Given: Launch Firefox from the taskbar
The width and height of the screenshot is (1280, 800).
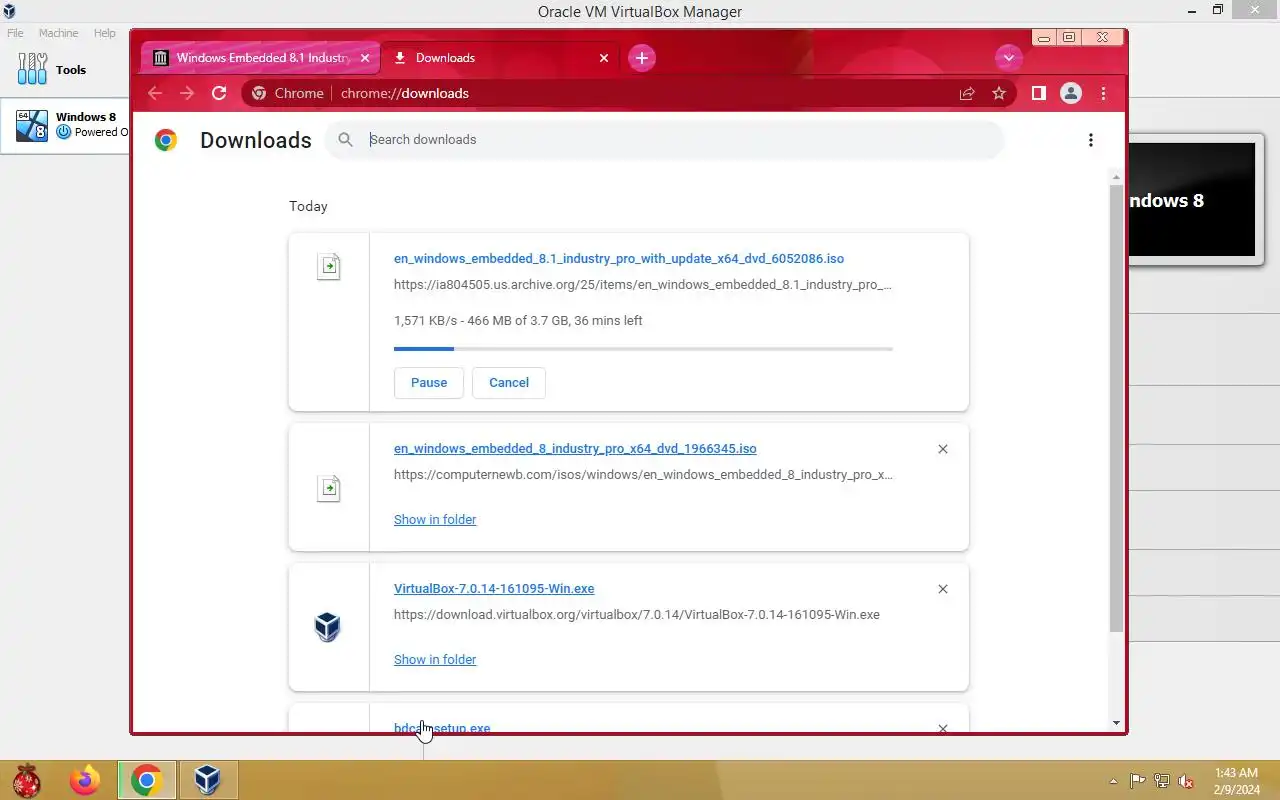Looking at the screenshot, I should 85,779.
